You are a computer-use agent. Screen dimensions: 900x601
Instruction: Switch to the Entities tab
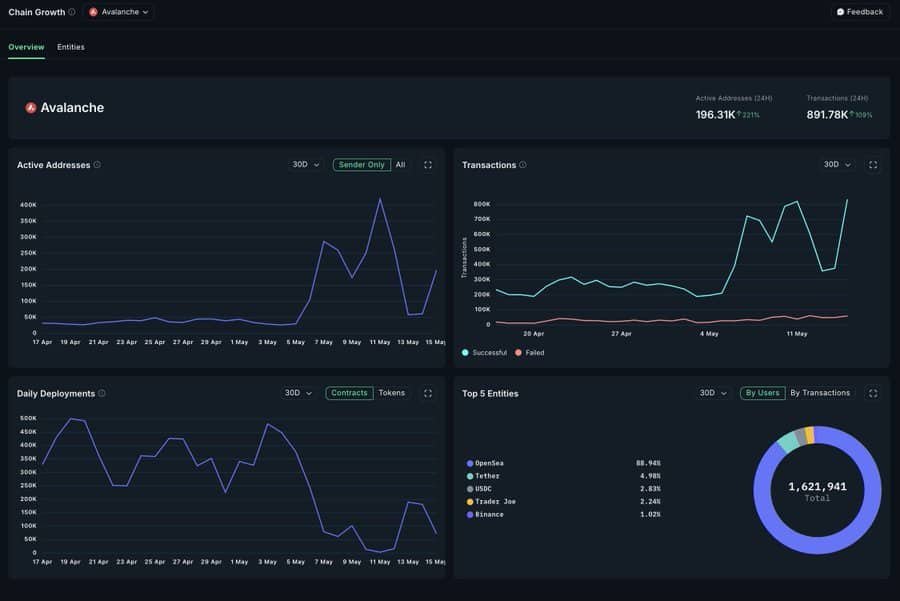pos(71,47)
